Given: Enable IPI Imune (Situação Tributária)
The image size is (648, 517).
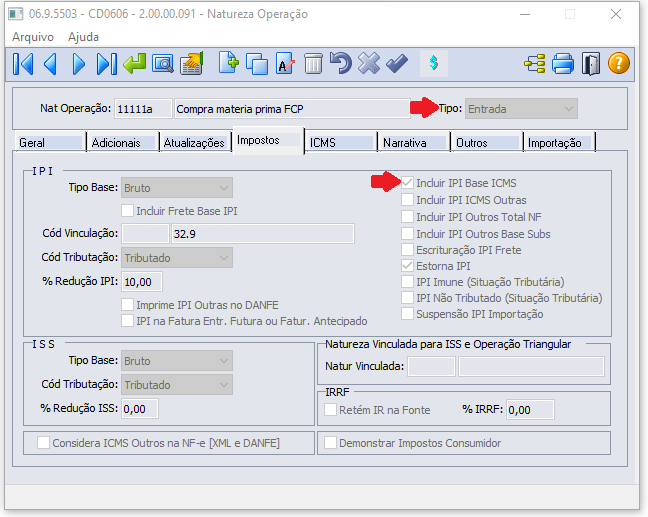Looking at the screenshot, I should pos(407,281).
